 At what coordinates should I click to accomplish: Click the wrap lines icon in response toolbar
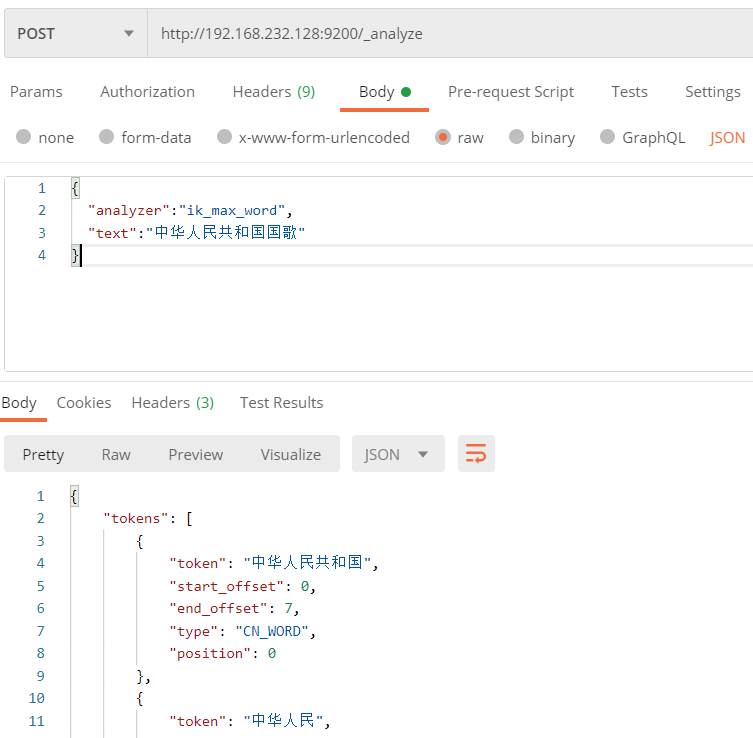(476, 454)
